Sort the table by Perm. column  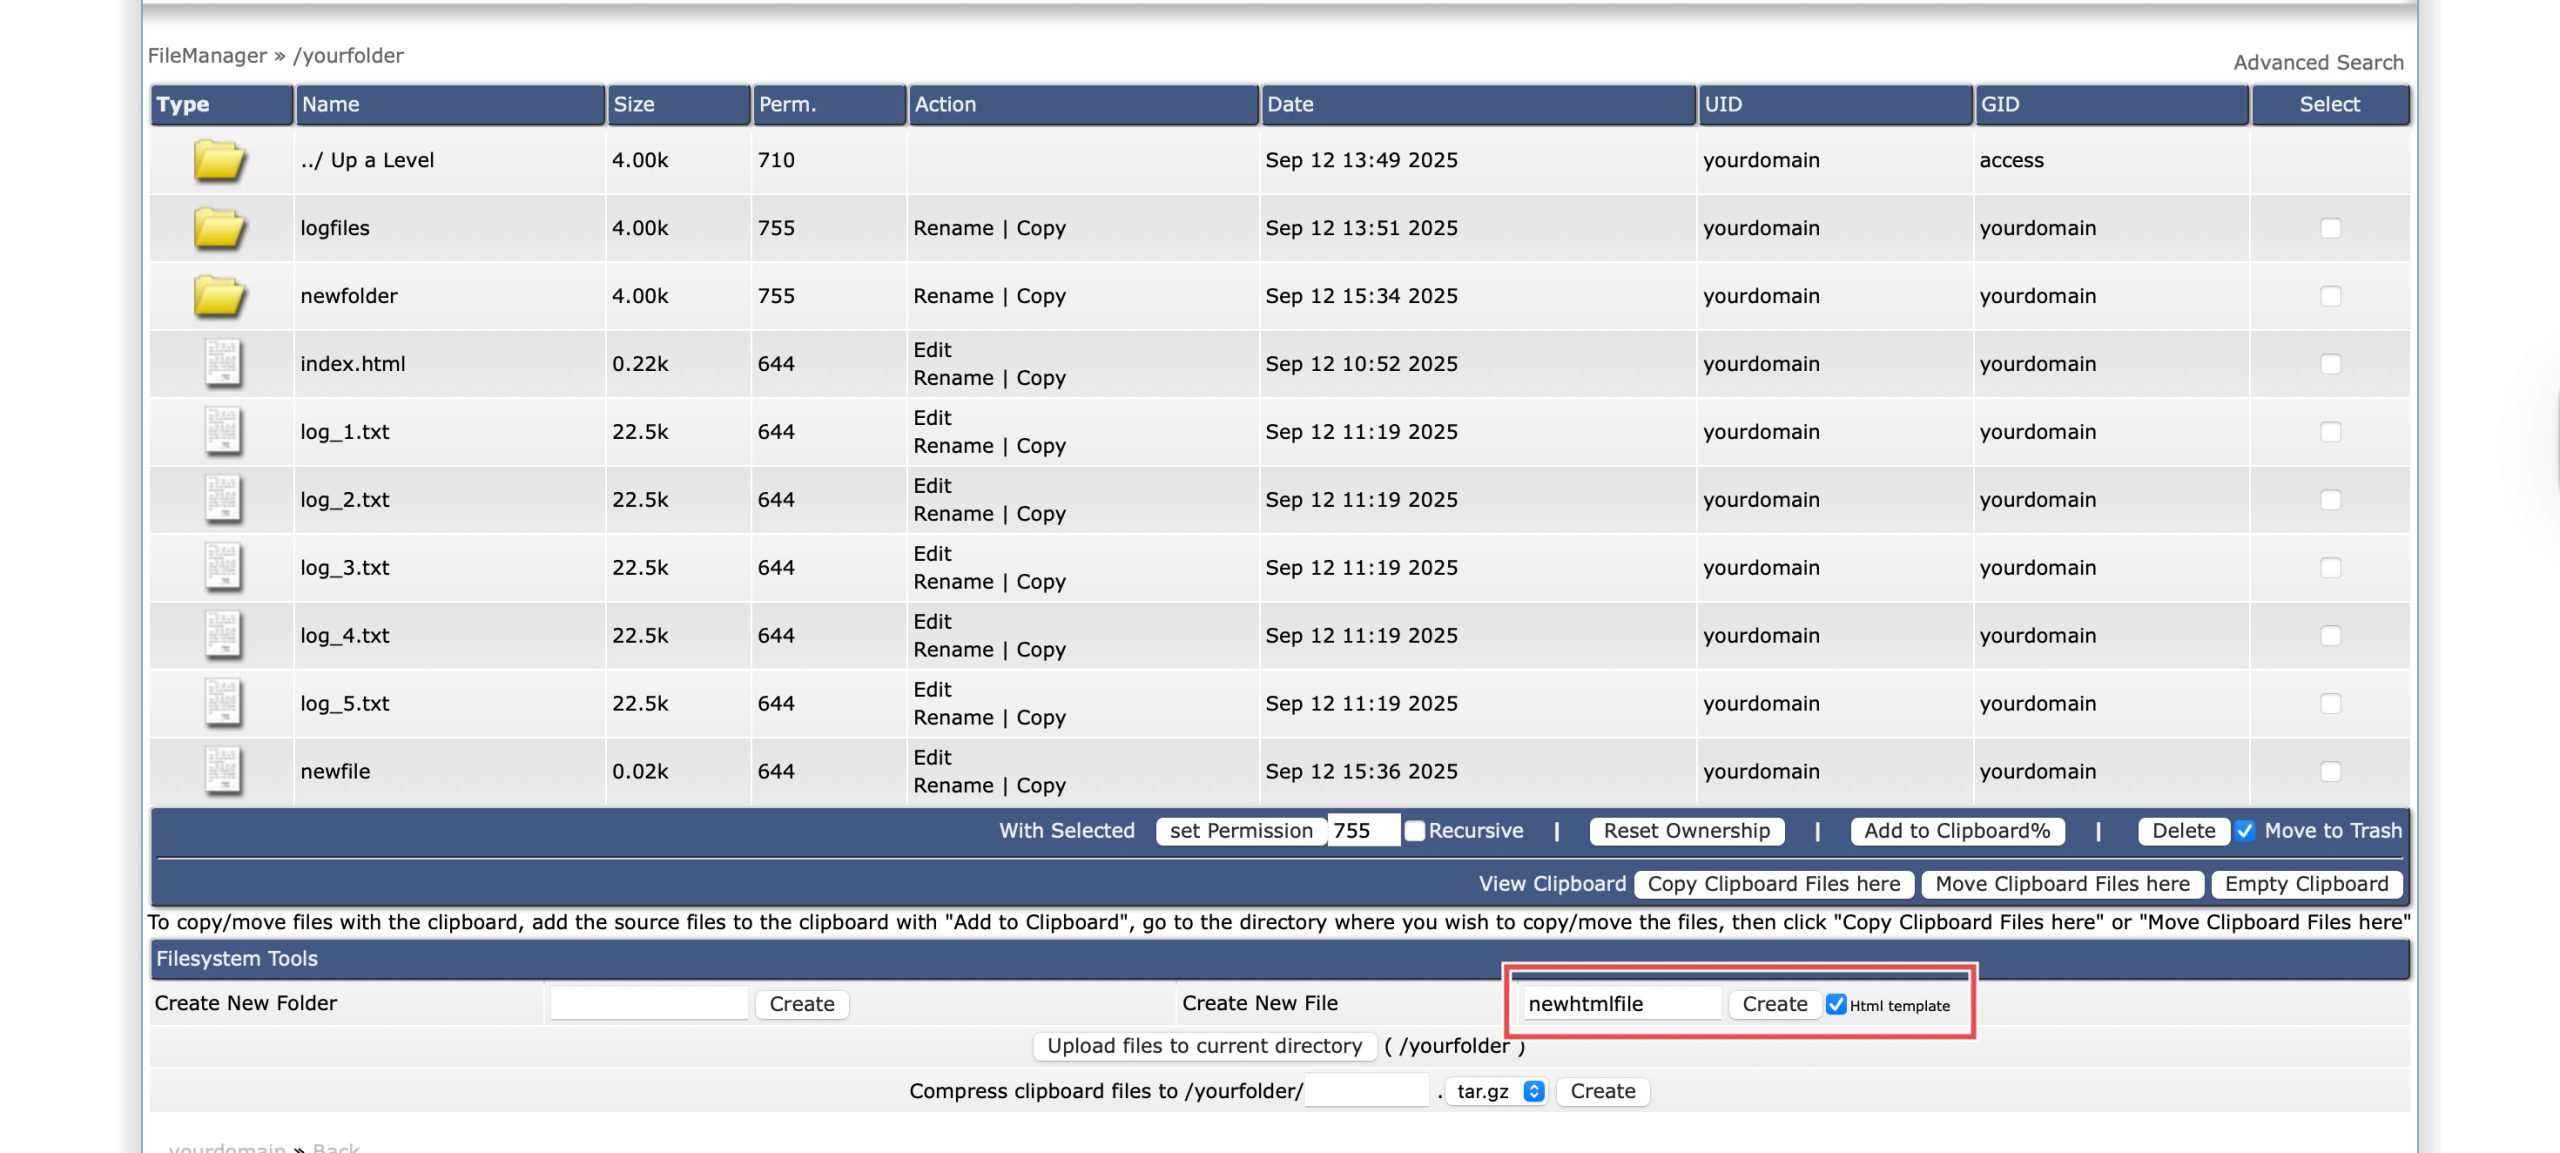pyautogui.click(x=787, y=104)
